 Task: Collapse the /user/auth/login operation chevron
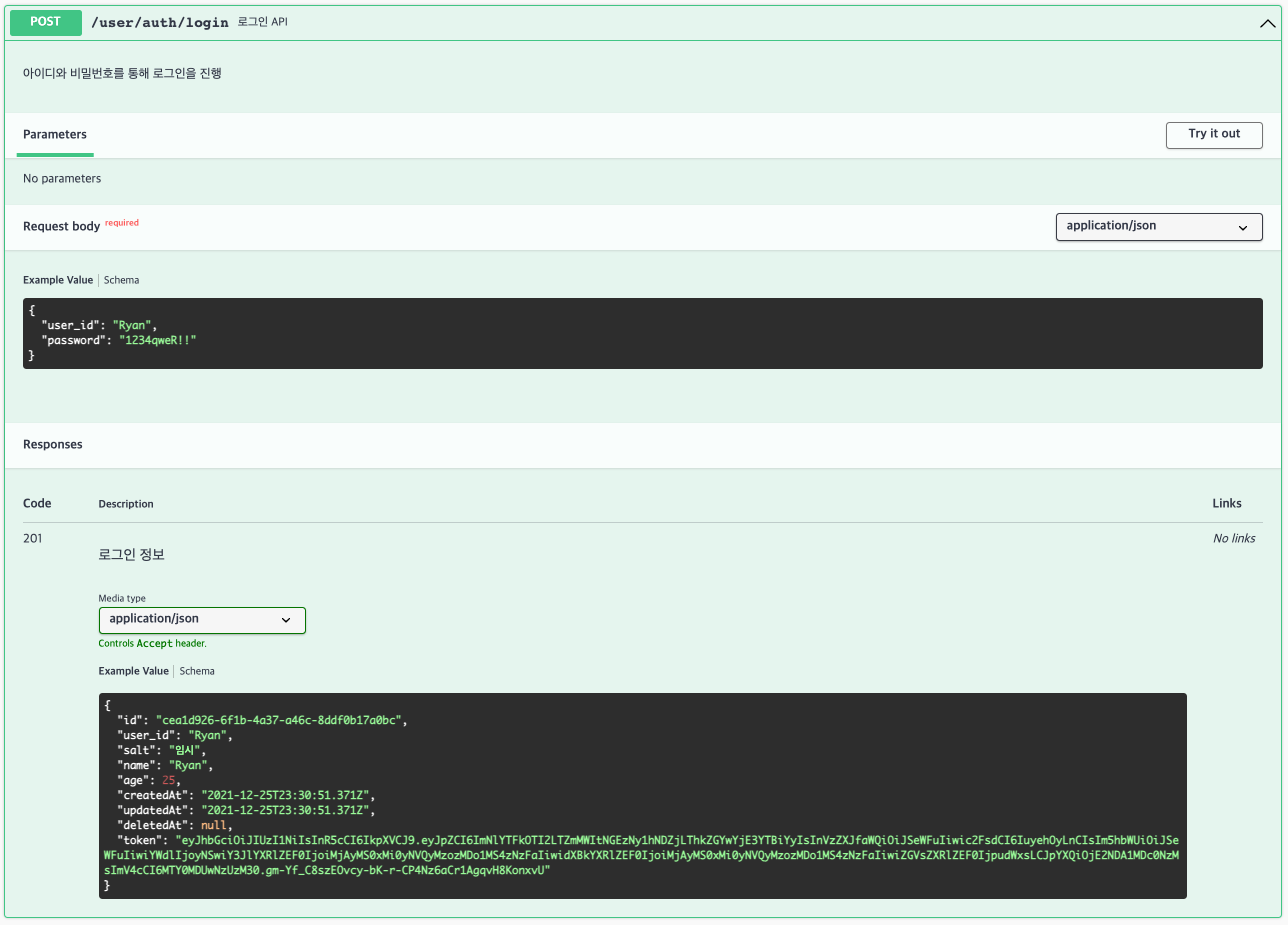click(1267, 23)
